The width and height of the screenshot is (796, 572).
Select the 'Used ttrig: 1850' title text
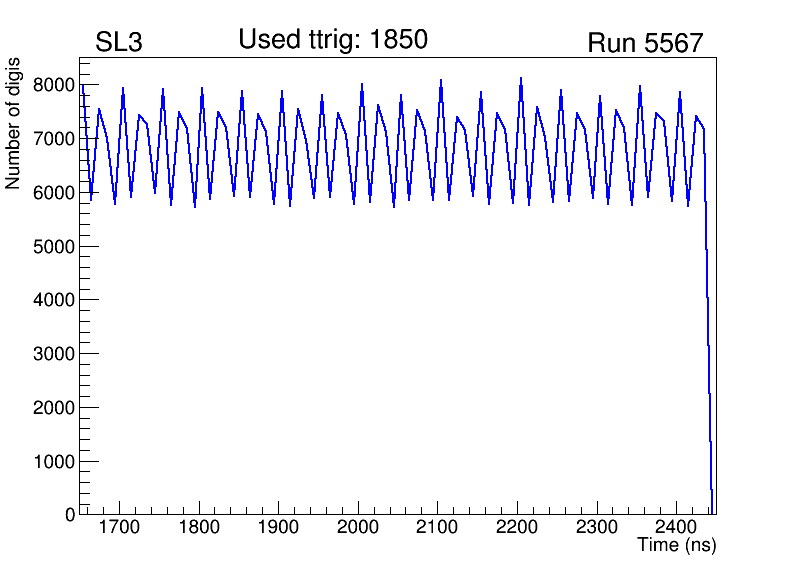pyautogui.click(x=333, y=40)
